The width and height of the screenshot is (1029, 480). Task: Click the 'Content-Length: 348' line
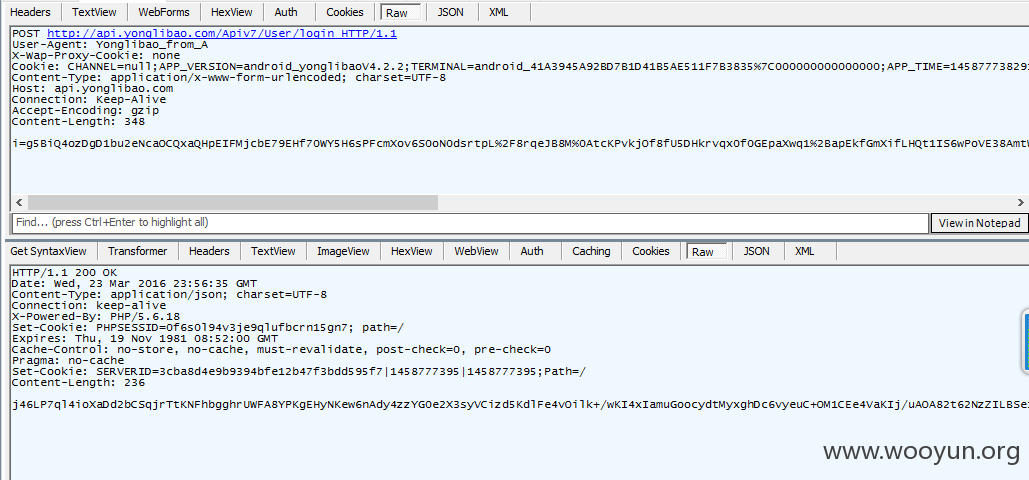78,121
